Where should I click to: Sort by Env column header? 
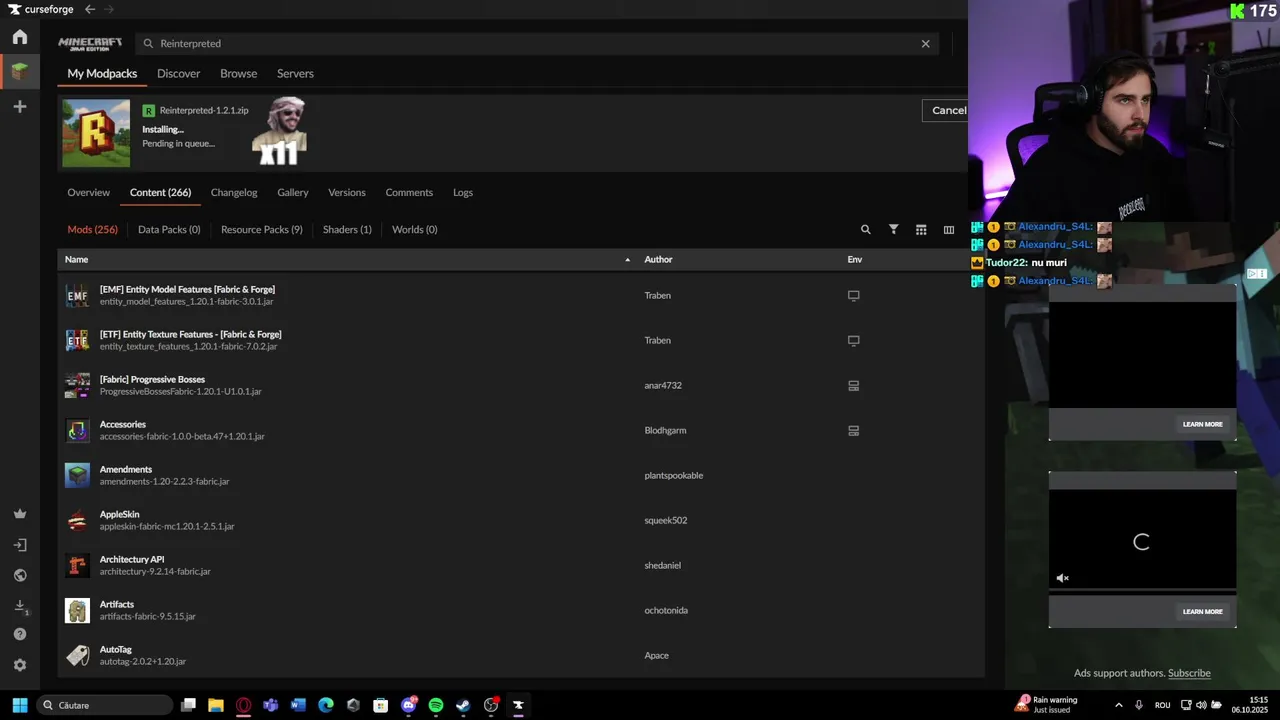[855, 260]
